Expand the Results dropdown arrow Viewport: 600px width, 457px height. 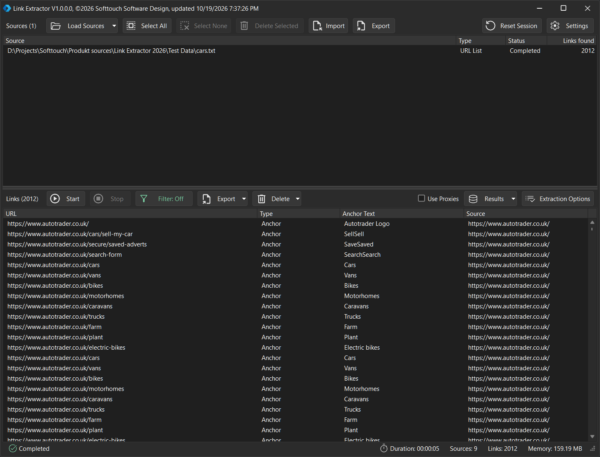[514, 199]
